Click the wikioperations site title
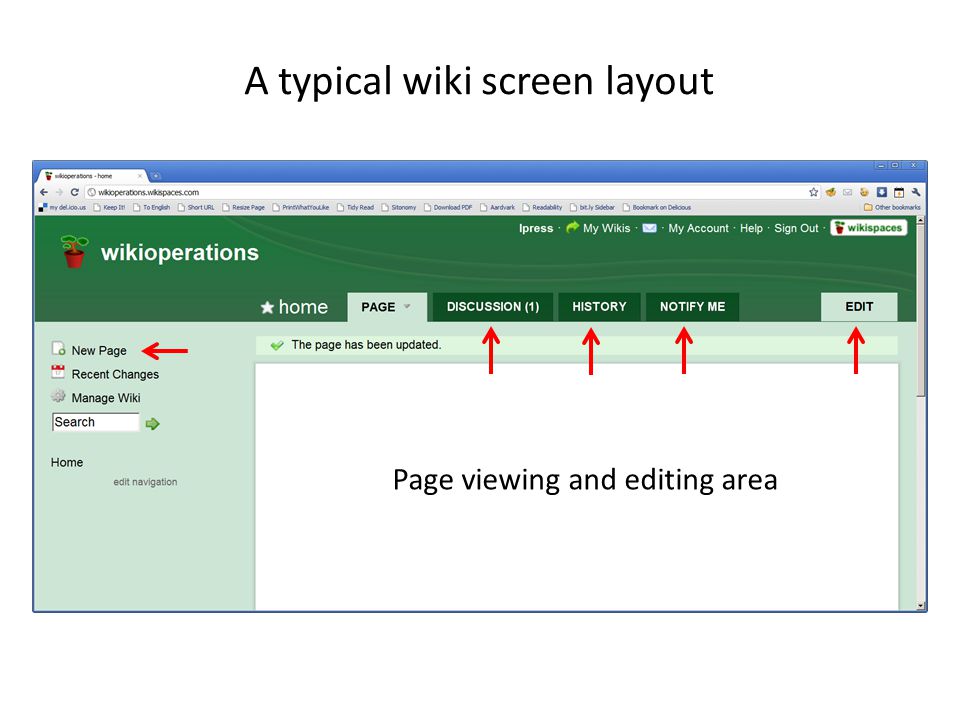The width and height of the screenshot is (960, 720). coord(180,252)
